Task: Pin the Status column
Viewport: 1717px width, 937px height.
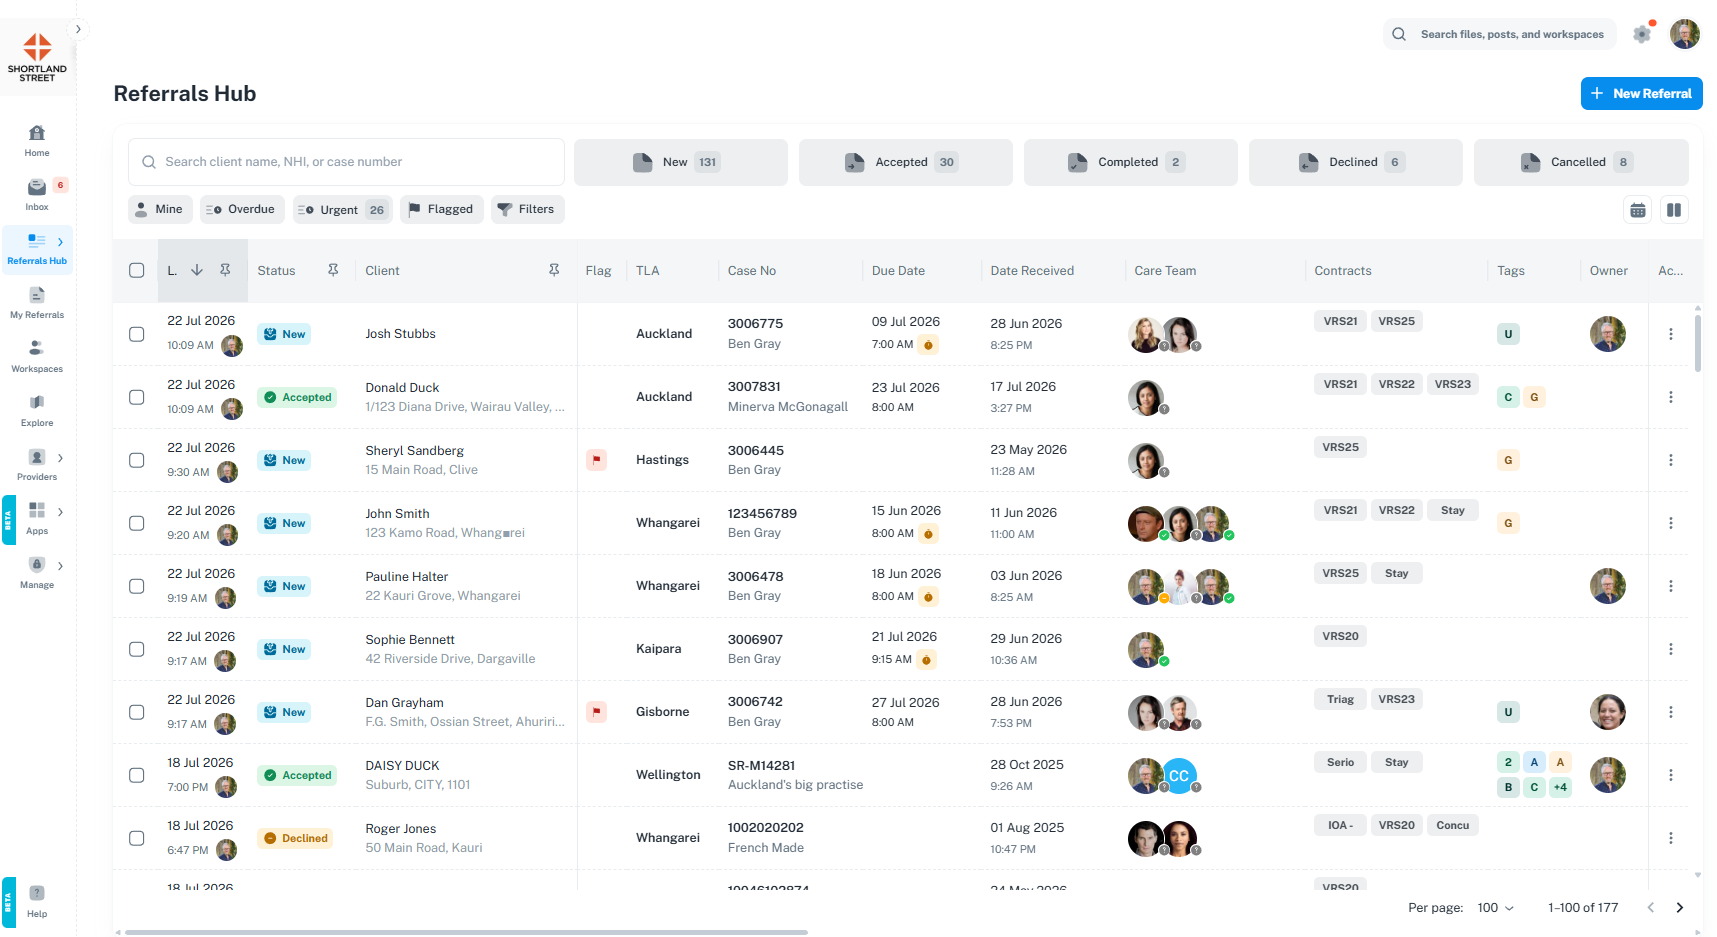Action: [x=333, y=270]
